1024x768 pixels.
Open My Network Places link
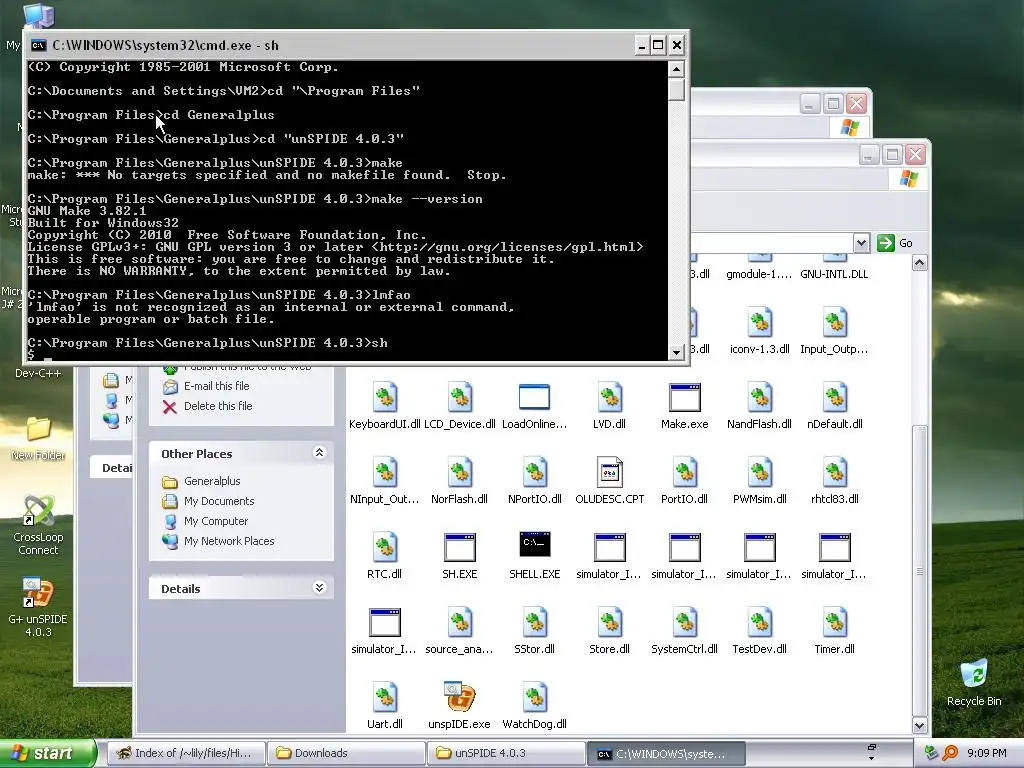click(229, 541)
